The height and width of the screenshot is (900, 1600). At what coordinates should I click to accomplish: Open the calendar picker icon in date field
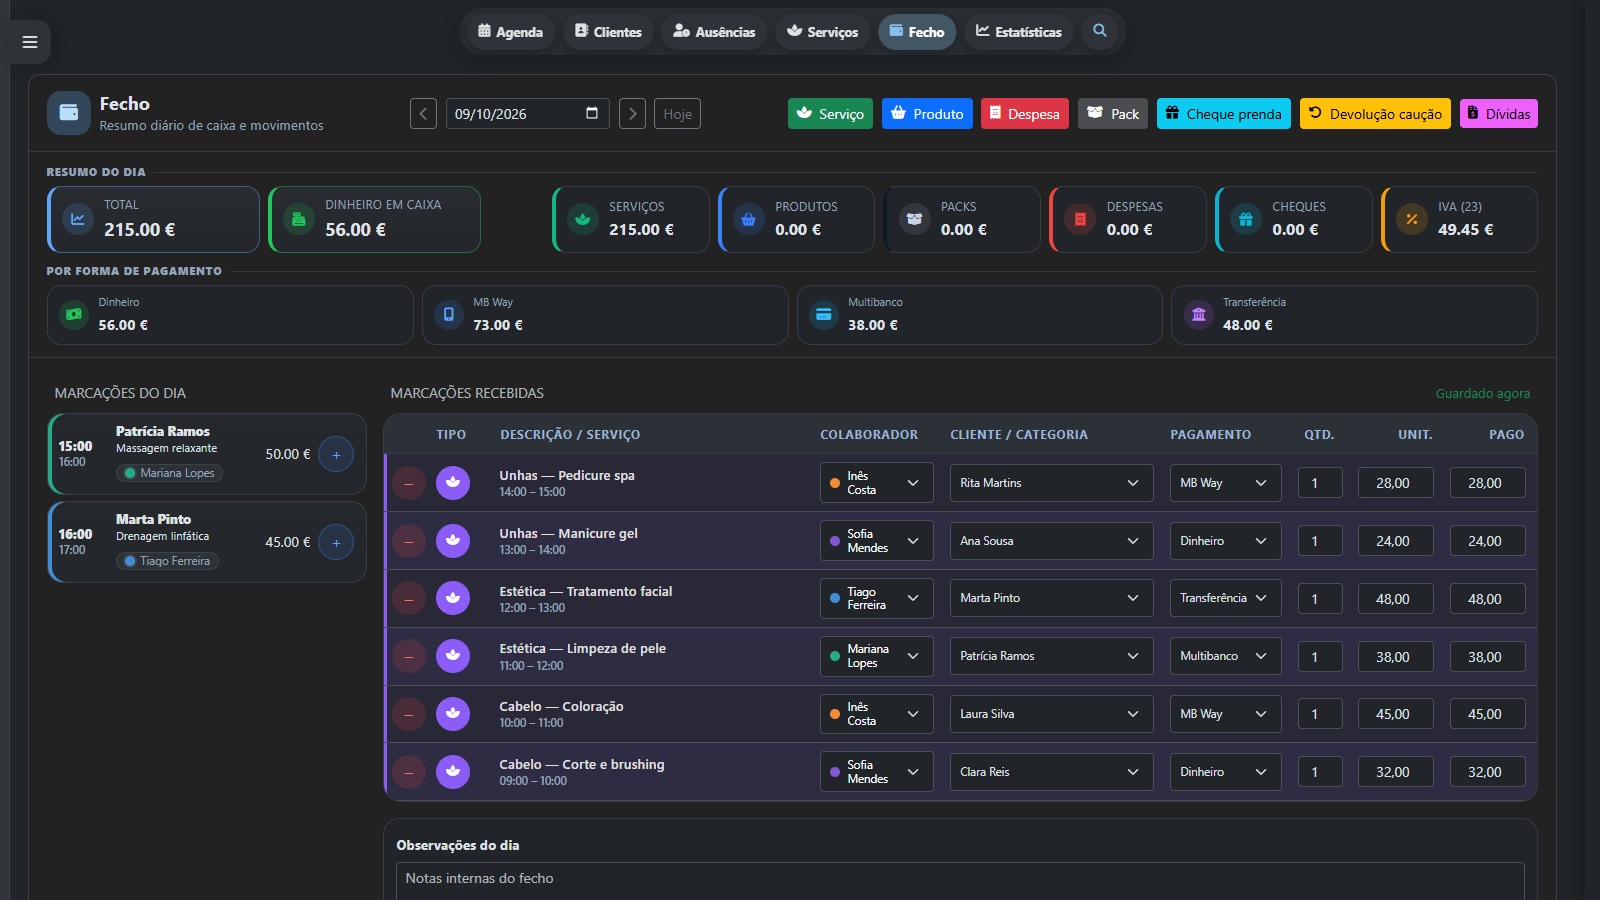592,113
